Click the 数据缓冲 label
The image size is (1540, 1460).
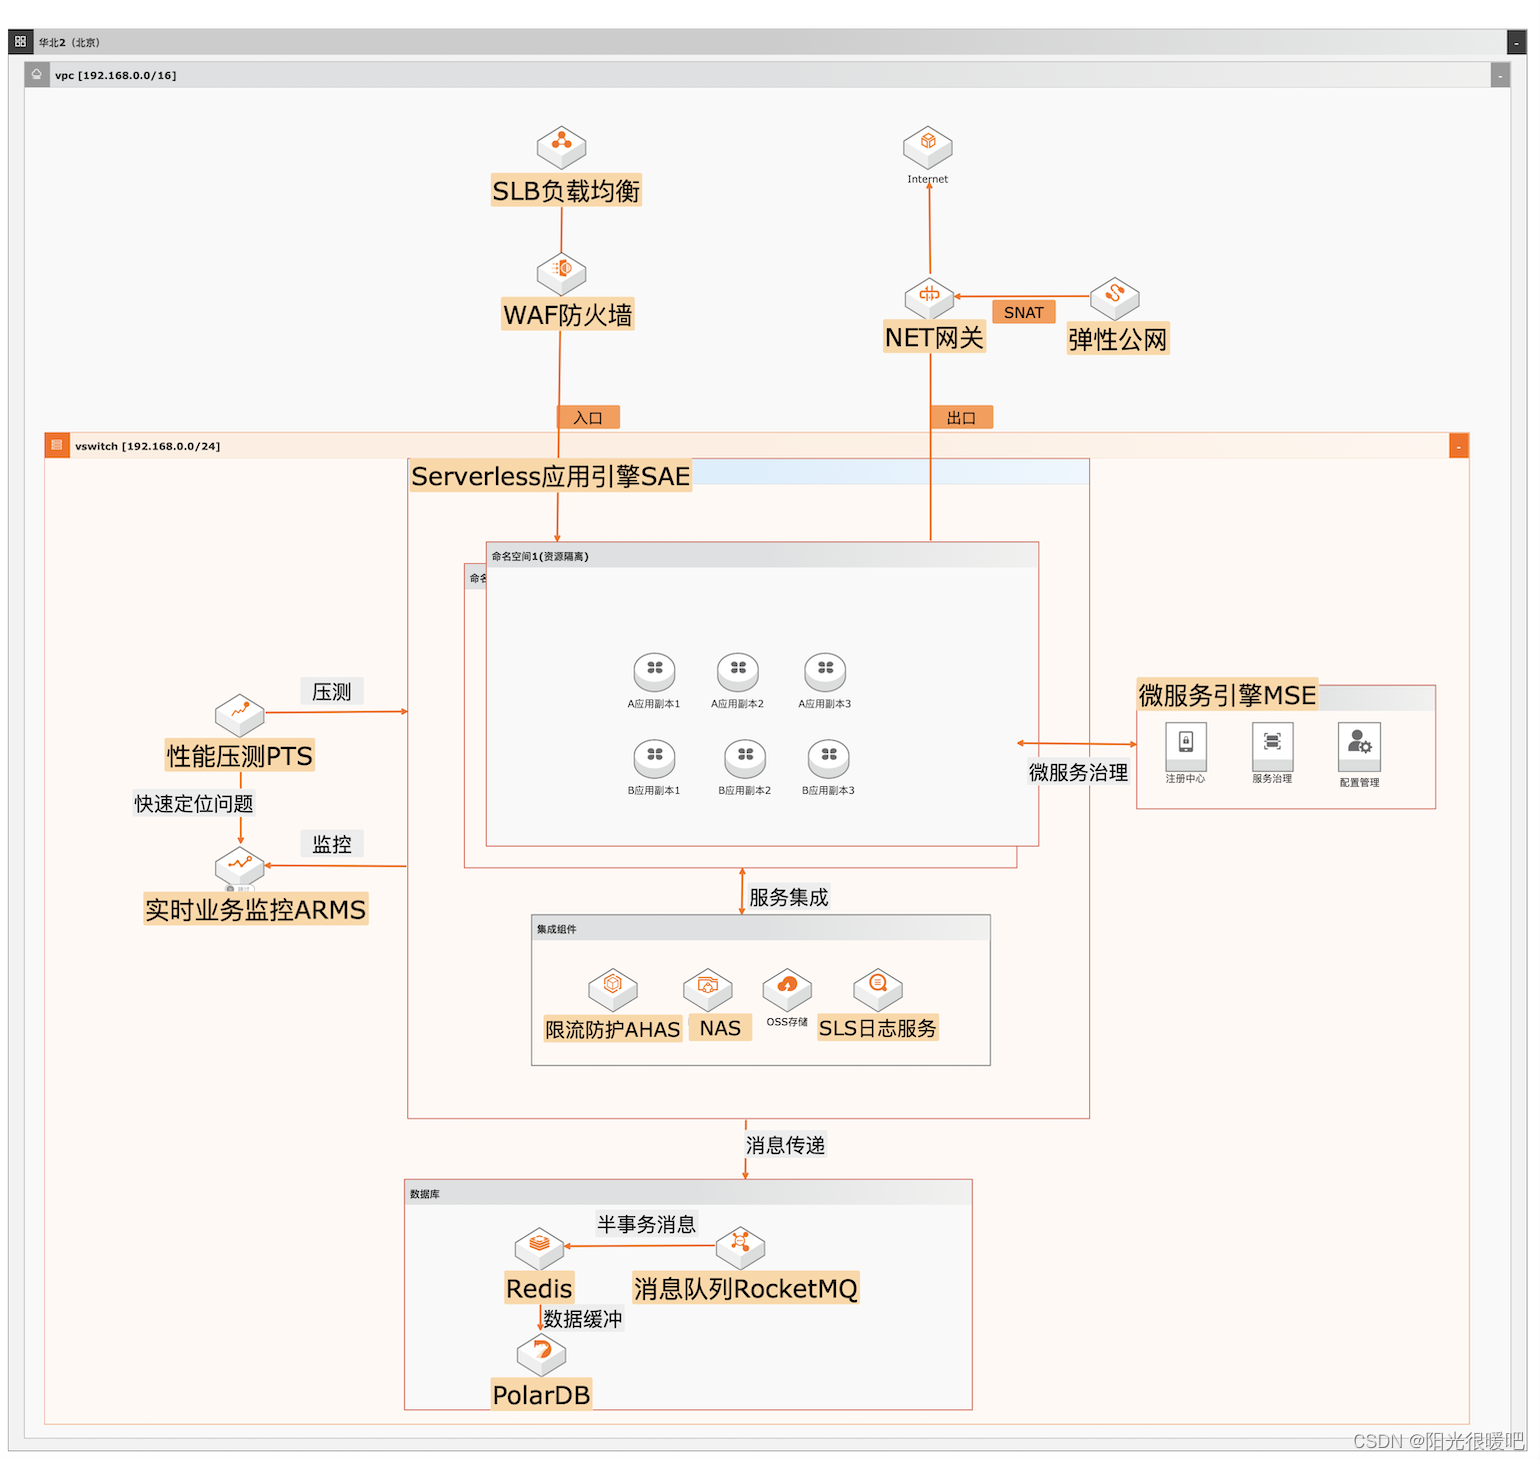[583, 1319]
